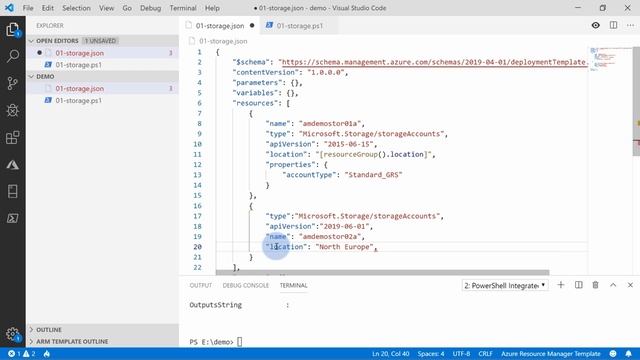Viewport: 640px width, 360px height.
Task: Open the Help menu
Action: (212, 8)
